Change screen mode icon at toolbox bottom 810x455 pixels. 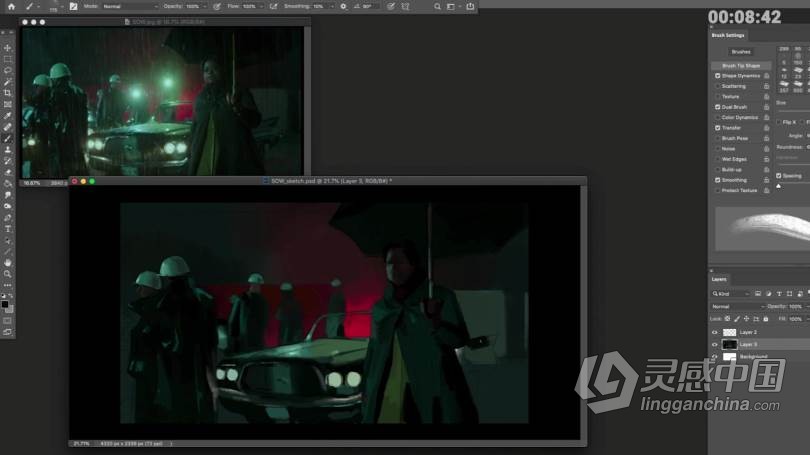pyautogui.click(x=7, y=332)
